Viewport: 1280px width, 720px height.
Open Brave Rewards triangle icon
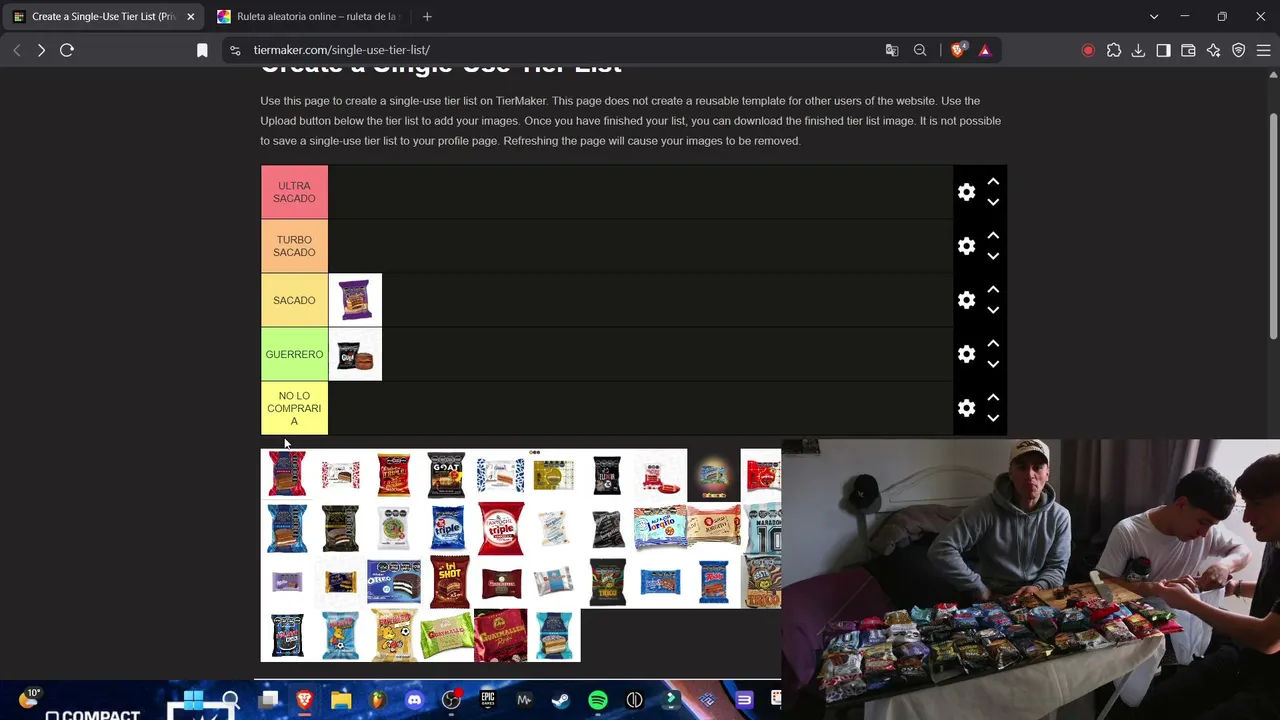985,50
